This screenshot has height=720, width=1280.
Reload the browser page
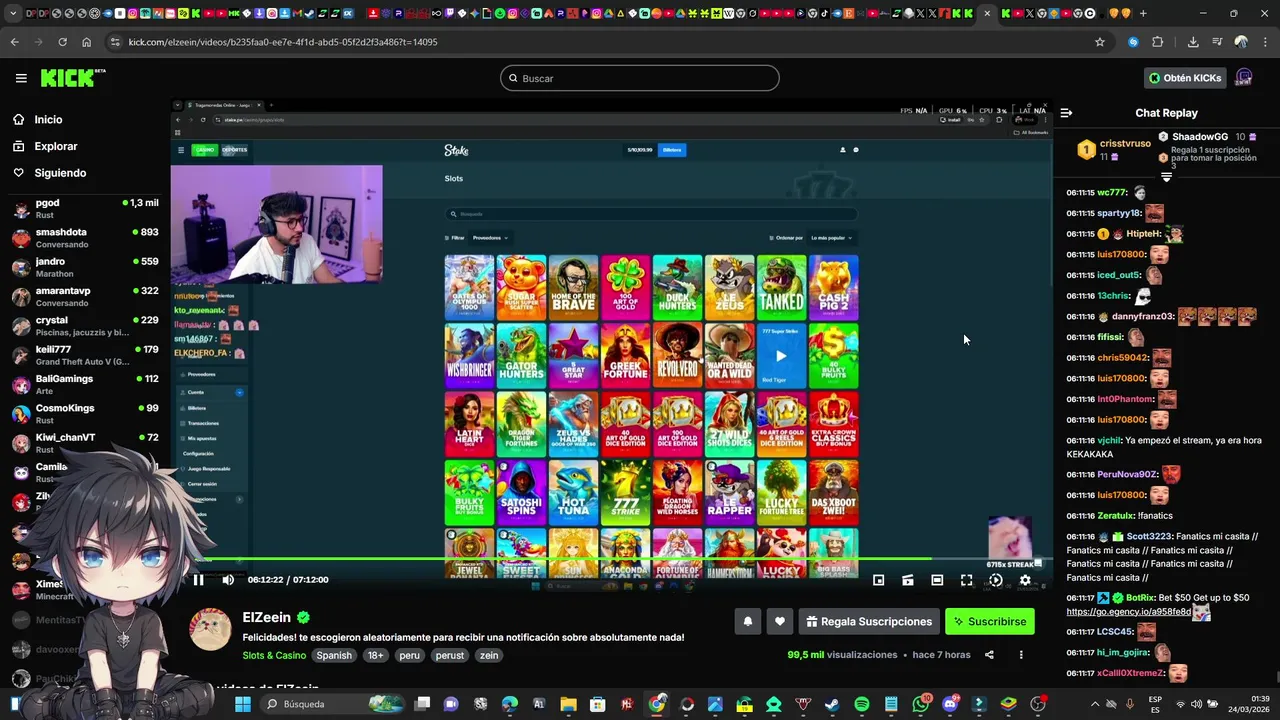click(62, 42)
